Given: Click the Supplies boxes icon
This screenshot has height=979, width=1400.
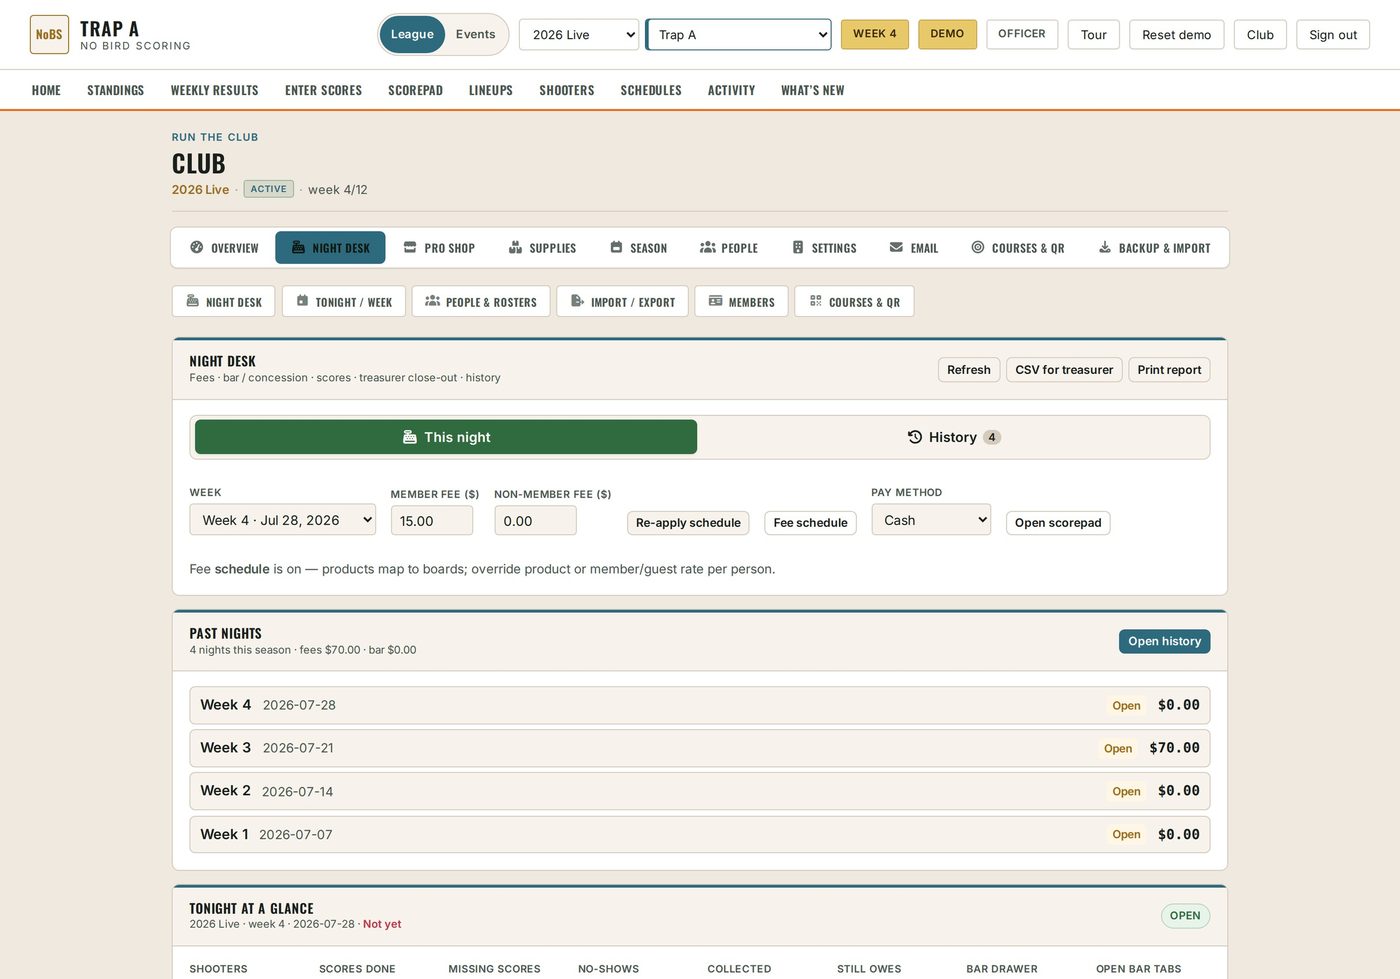Looking at the screenshot, I should [x=515, y=247].
